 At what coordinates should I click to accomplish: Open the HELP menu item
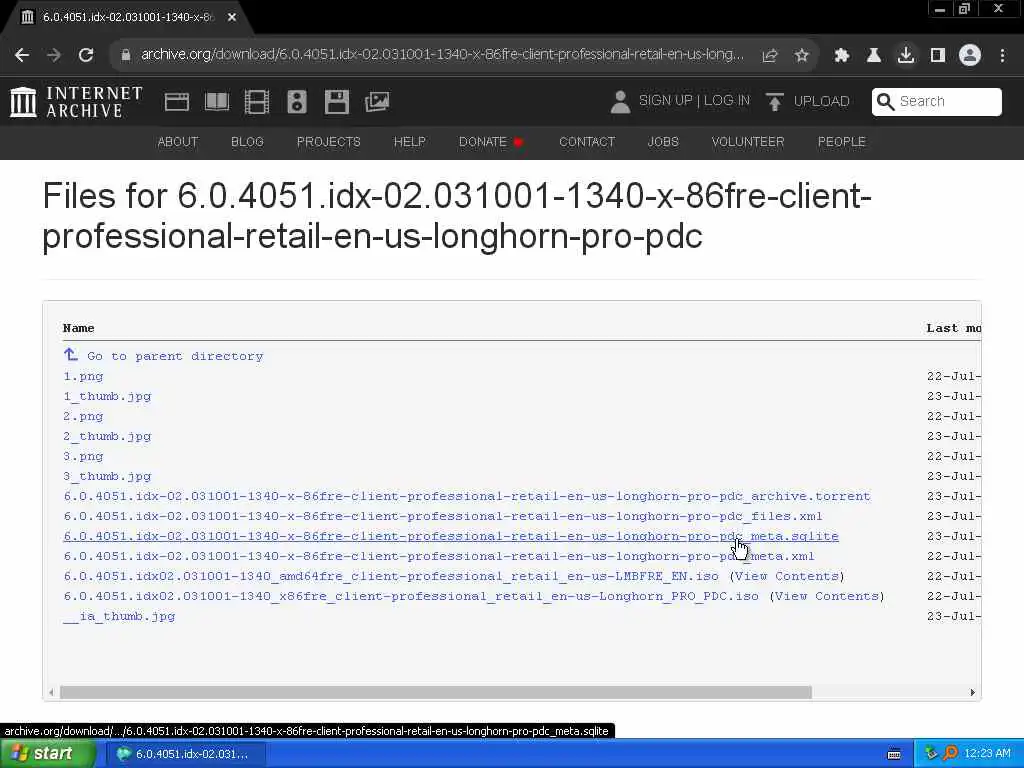tap(409, 142)
